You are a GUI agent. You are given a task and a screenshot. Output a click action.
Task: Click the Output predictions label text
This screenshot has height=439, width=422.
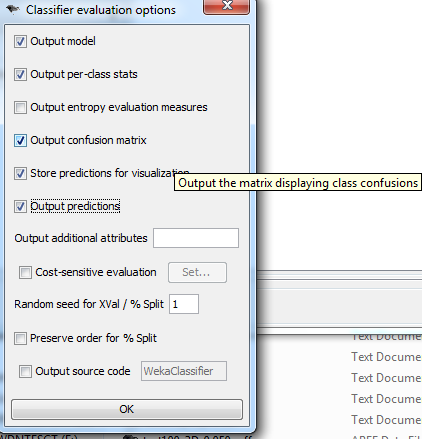tap(75, 206)
